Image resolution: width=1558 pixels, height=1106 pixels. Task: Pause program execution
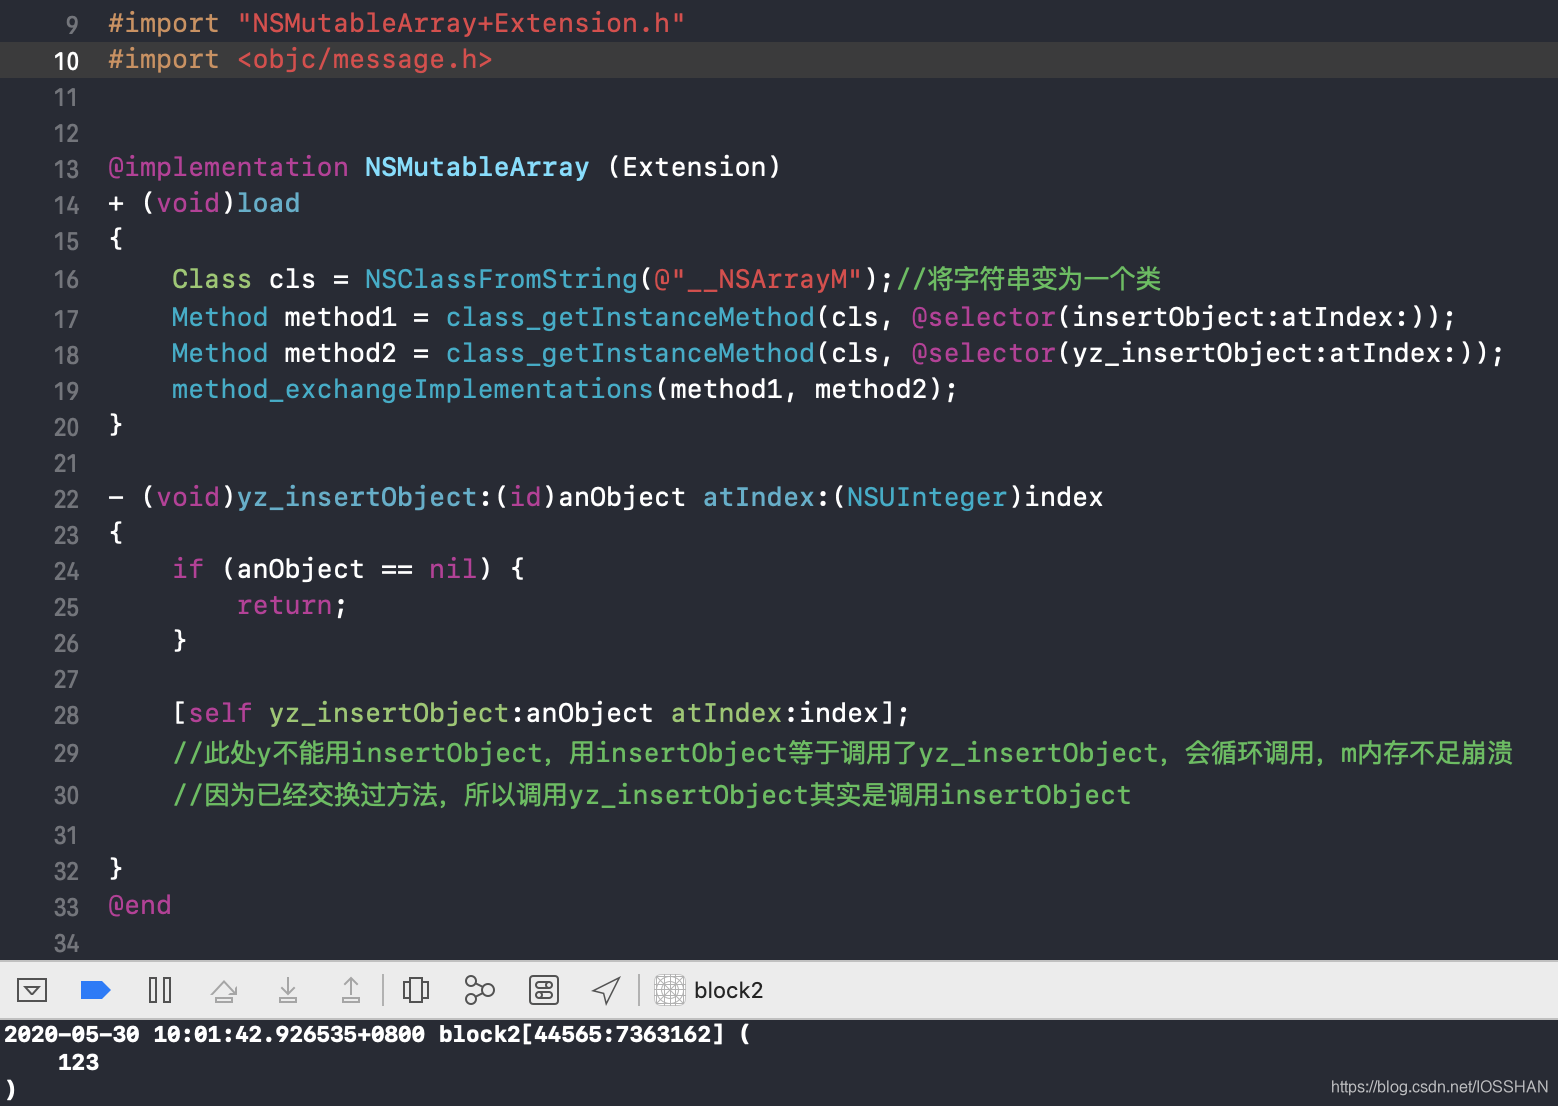[x=160, y=991]
